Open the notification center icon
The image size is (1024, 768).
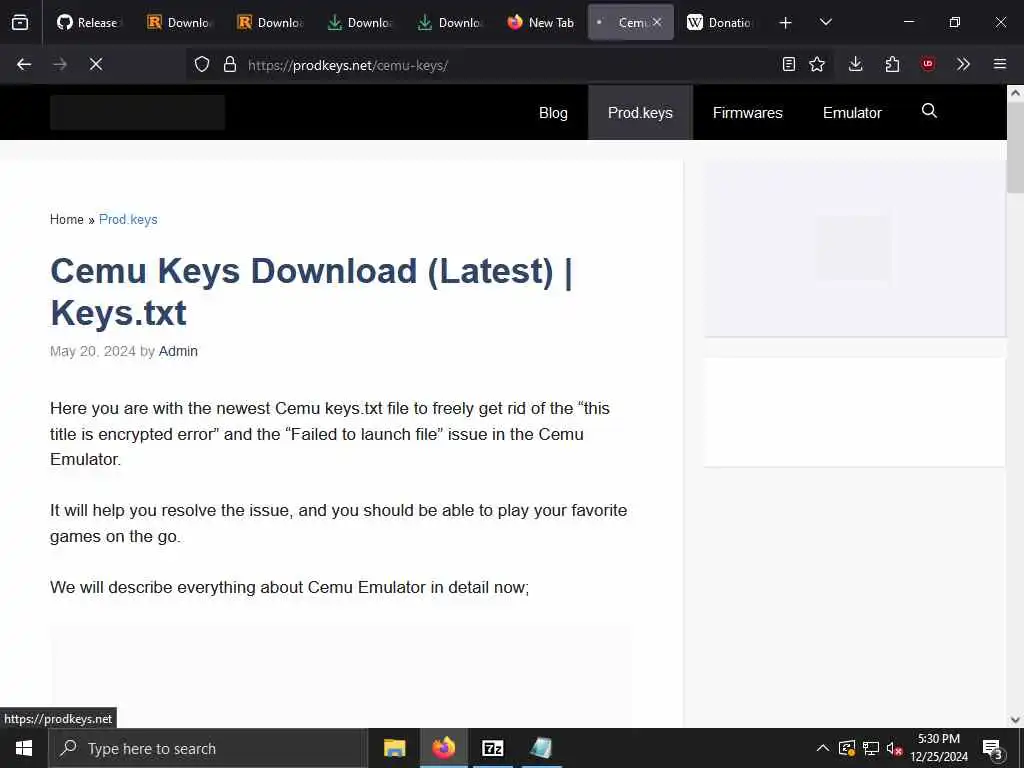tap(992, 748)
